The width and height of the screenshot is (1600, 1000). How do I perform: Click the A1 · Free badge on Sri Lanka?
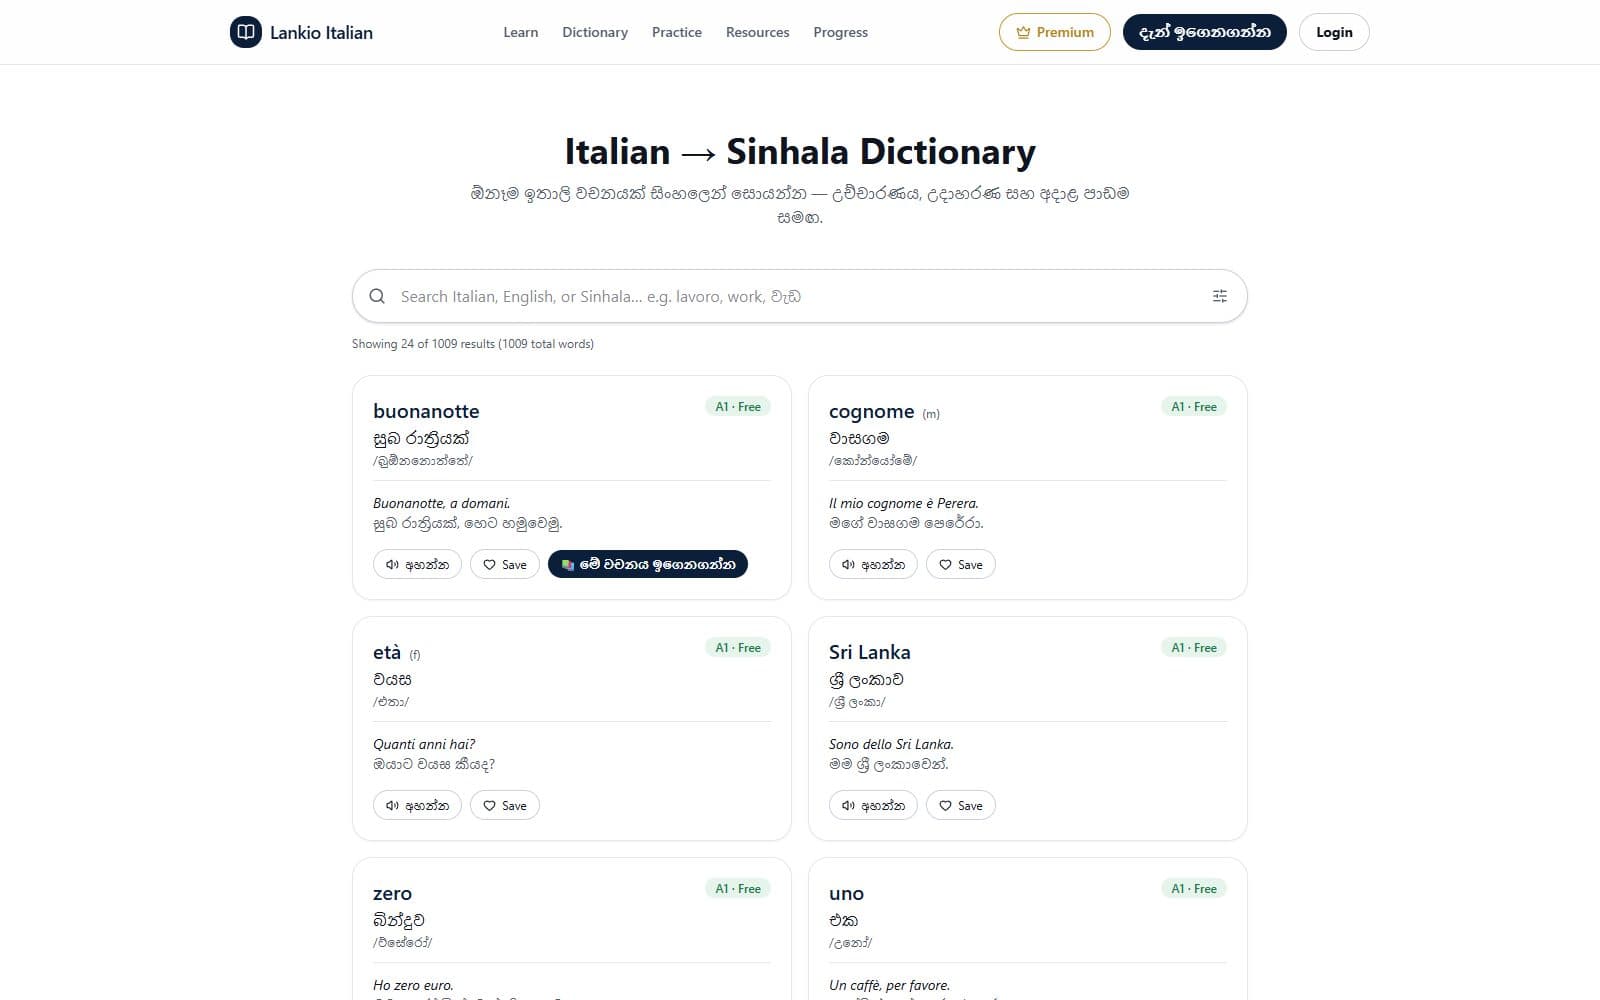click(1194, 648)
